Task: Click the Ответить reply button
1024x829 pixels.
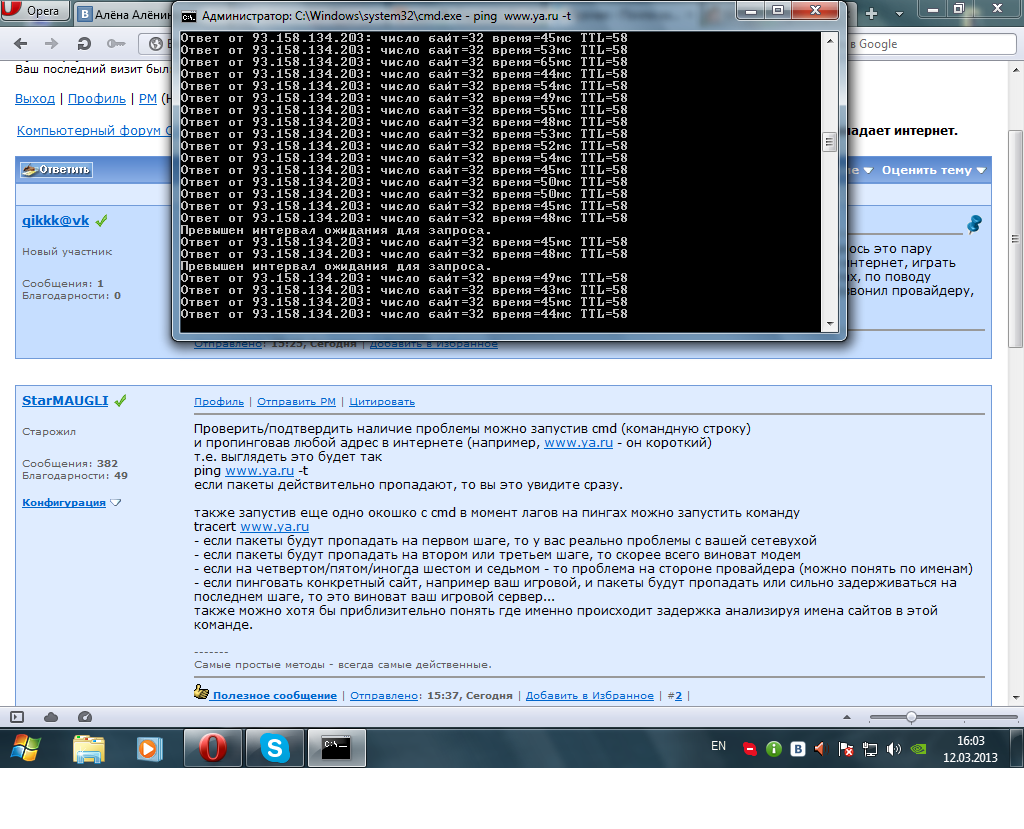Action: click(56, 170)
